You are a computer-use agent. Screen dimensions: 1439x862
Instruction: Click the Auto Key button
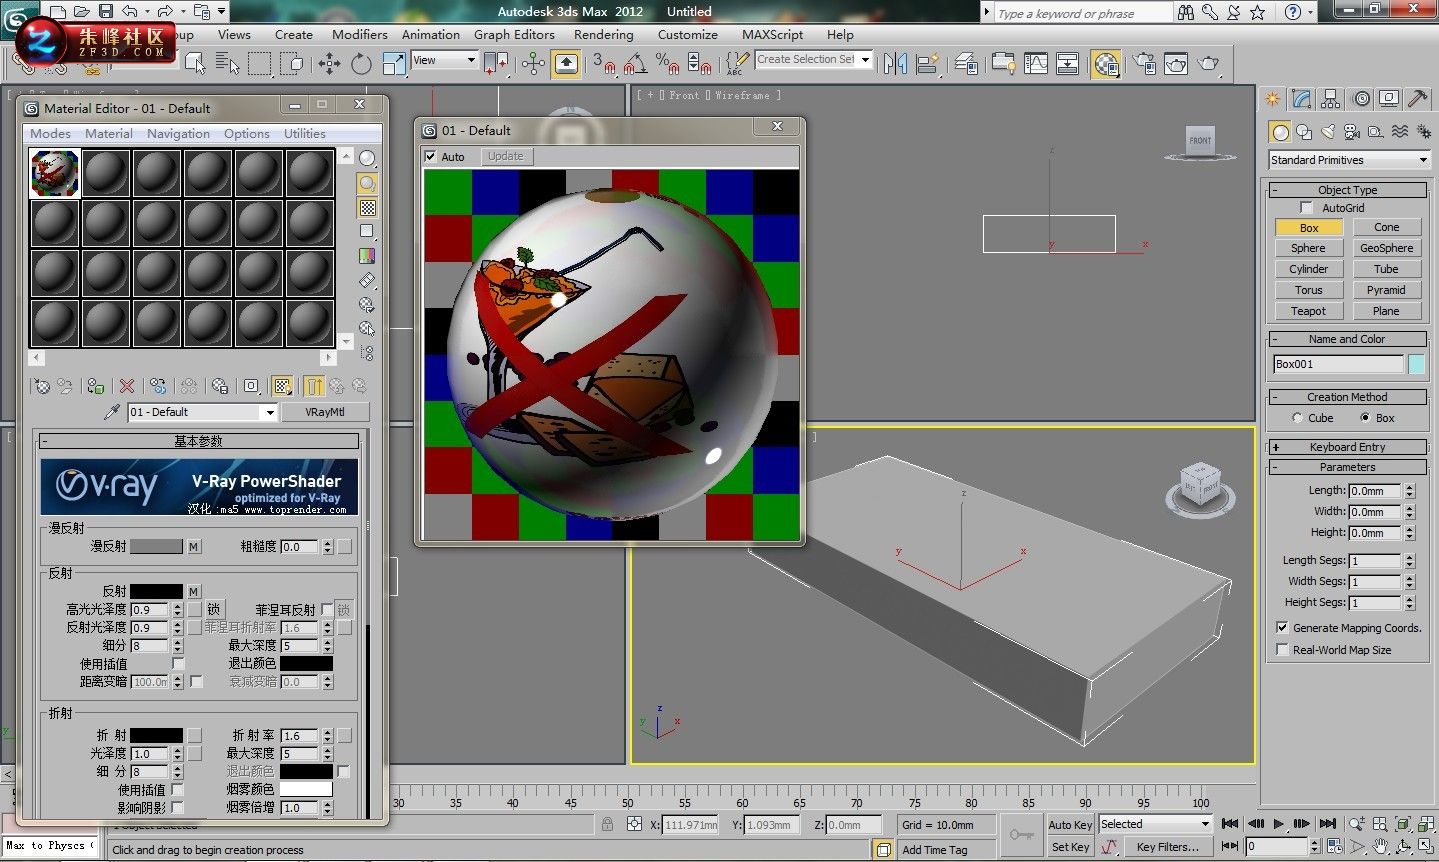tap(1070, 825)
